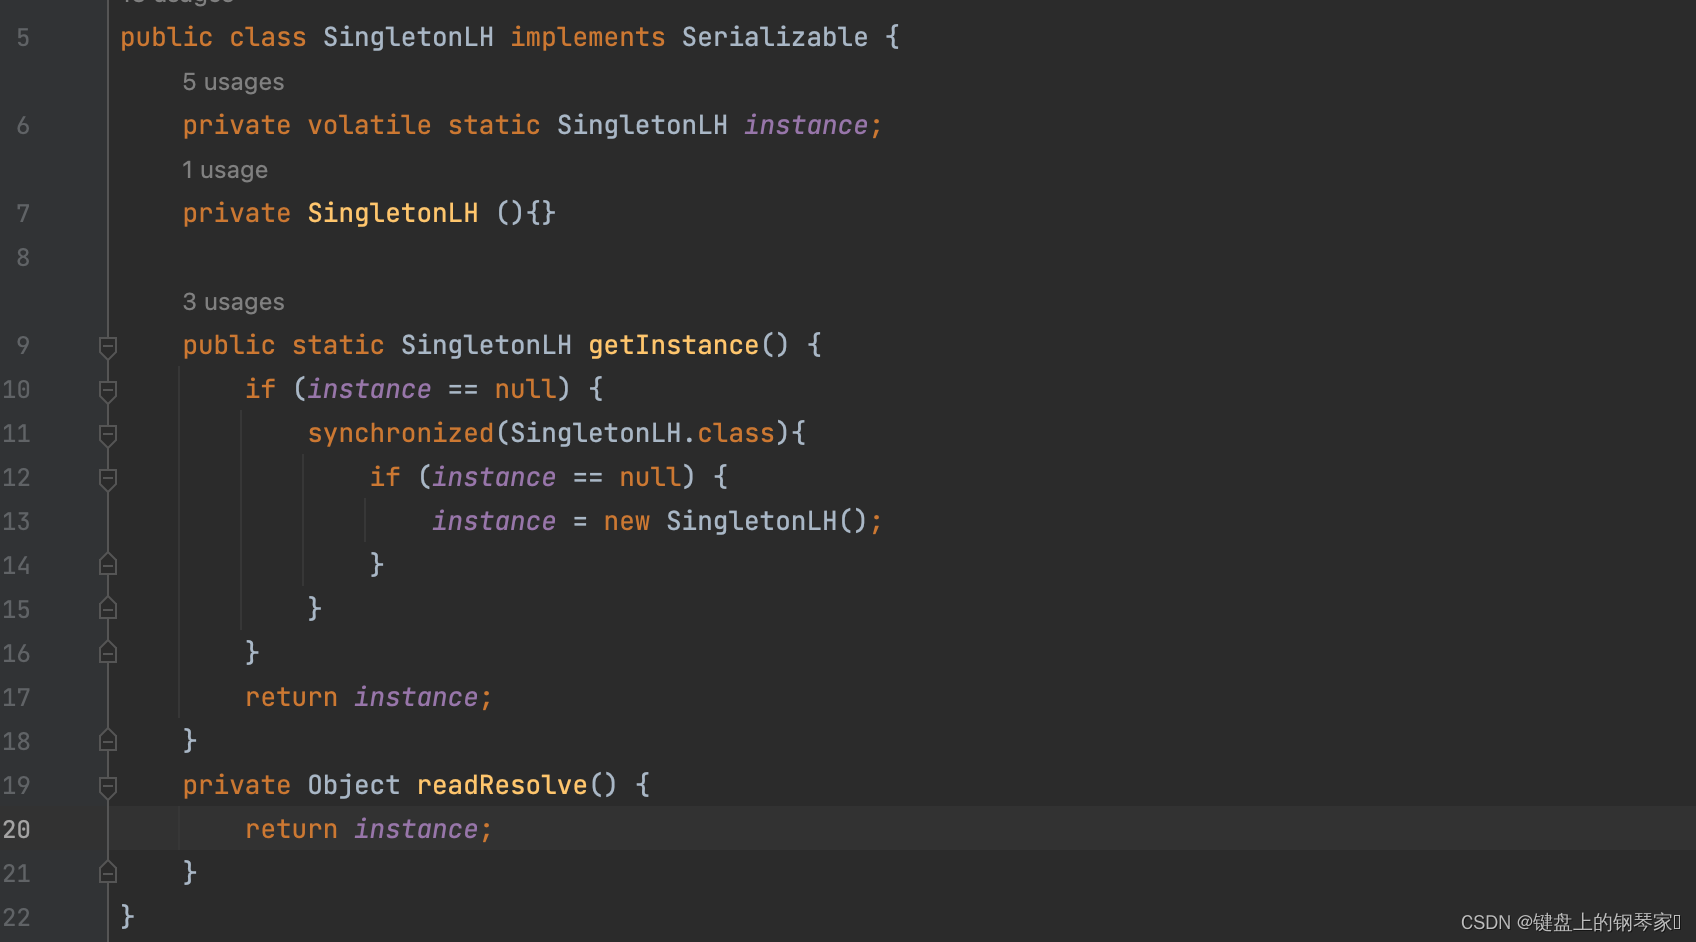Click fold end marker at line 16
Image resolution: width=1696 pixels, height=942 pixels.
click(108, 653)
